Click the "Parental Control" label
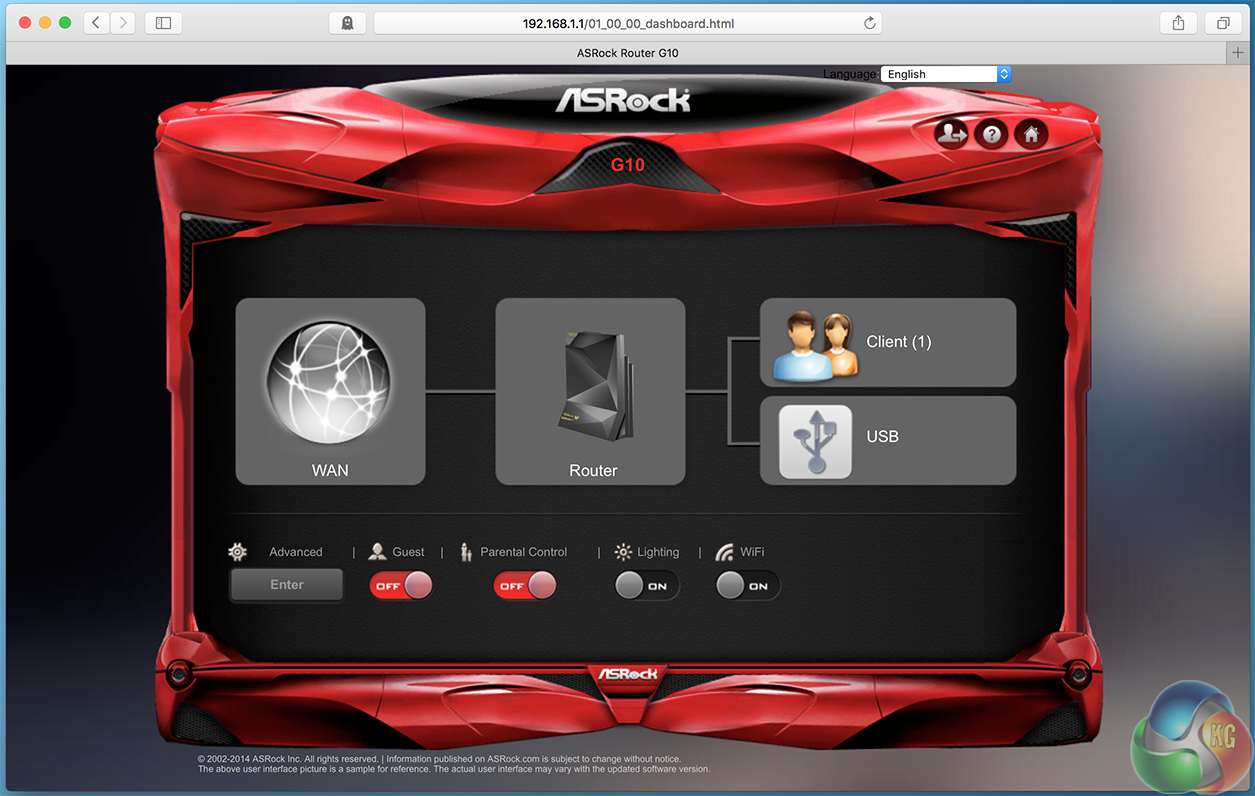Screen dimensions: 1255x796 tap(523, 552)
